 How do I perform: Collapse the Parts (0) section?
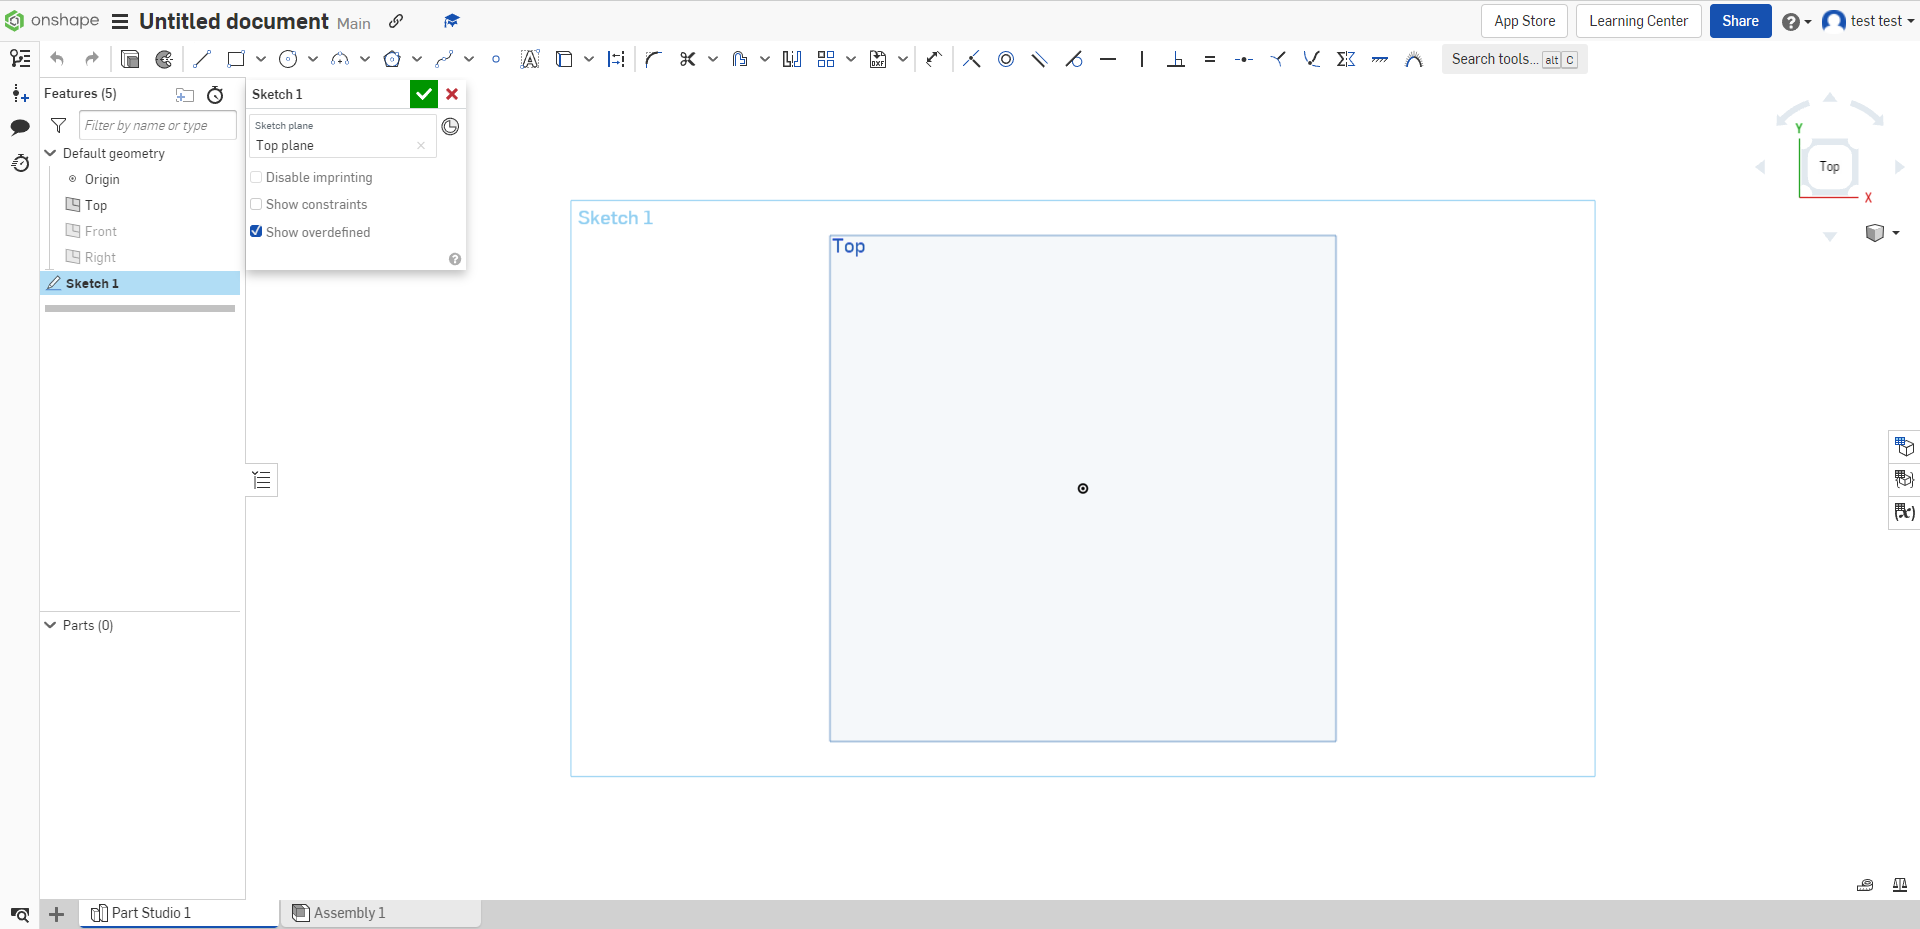pos(48,625)
